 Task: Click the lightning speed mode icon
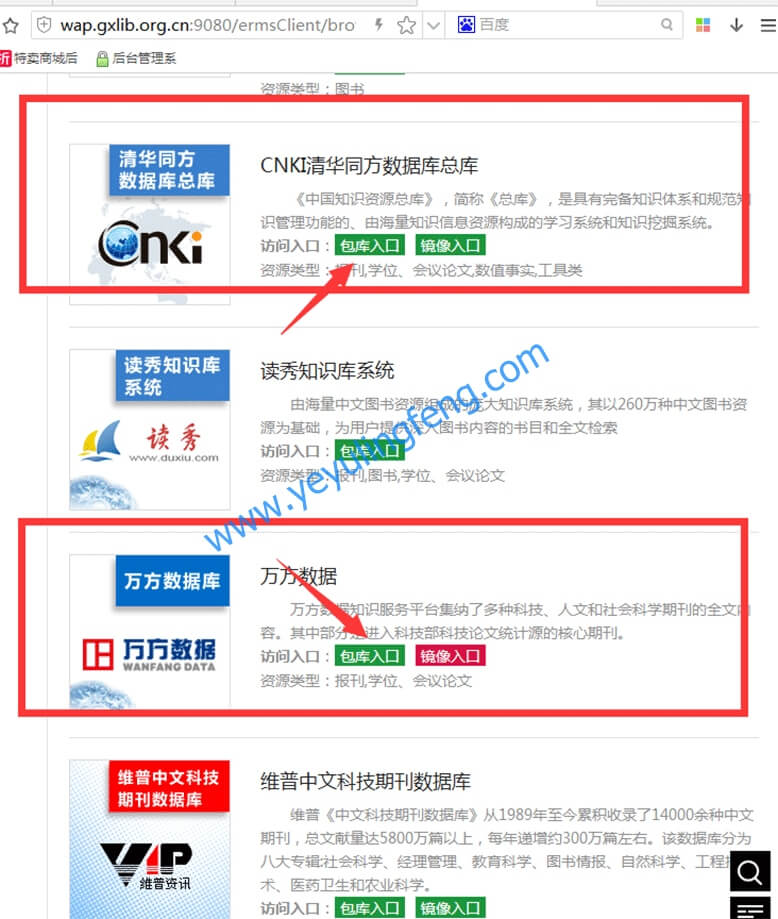[x=379, y=25]
